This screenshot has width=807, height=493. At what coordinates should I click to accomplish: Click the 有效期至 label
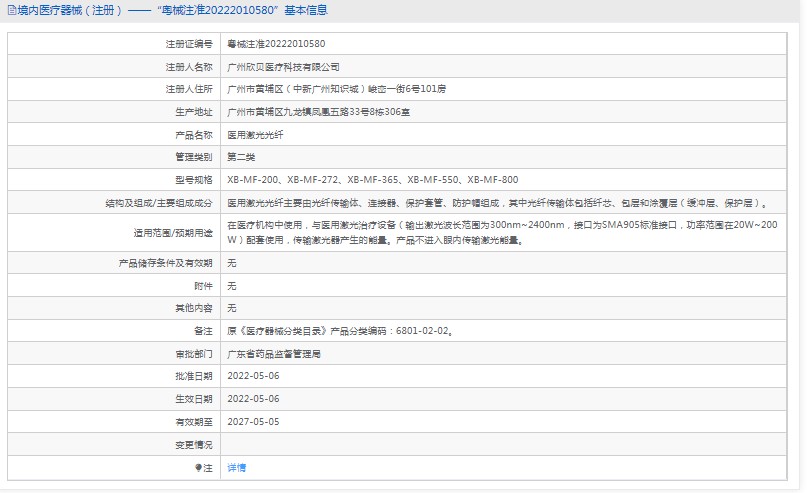point(194,422)
